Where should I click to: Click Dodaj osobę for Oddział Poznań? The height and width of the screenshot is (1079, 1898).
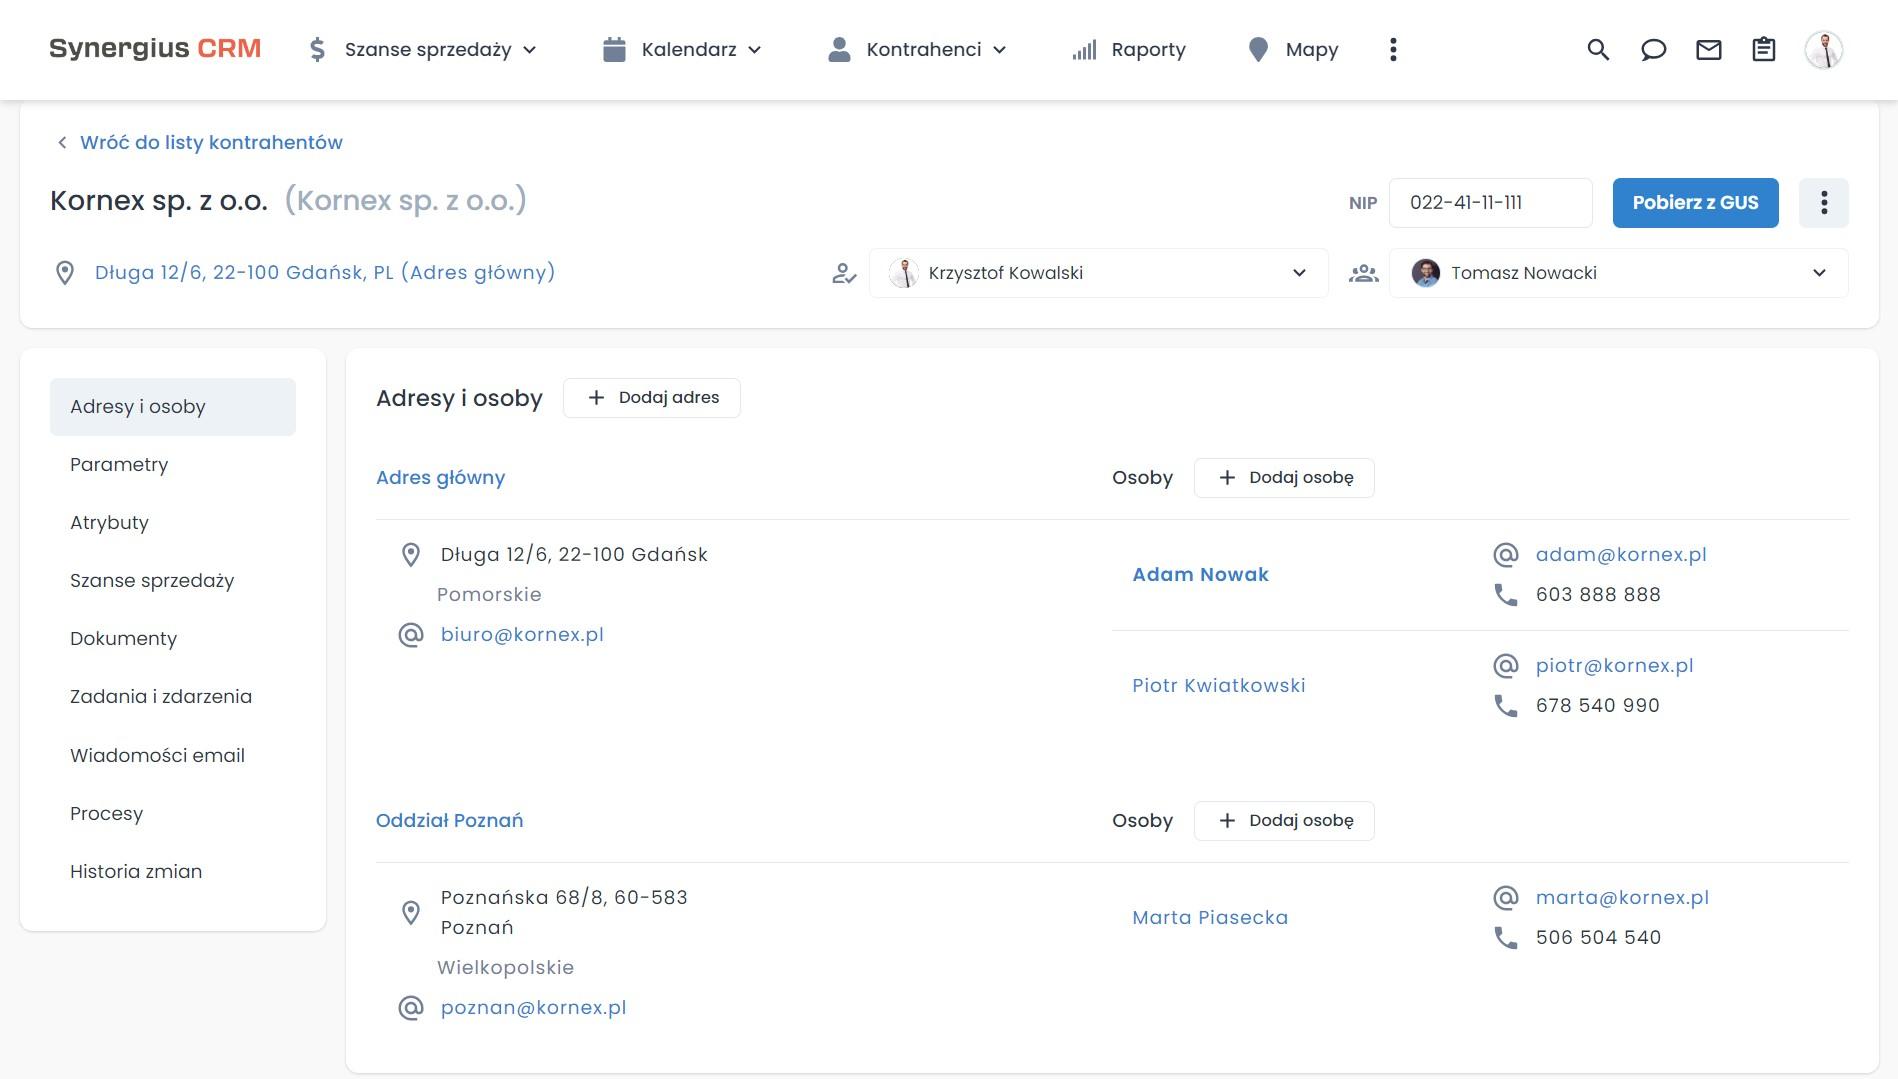click(x=1284, y=821)
